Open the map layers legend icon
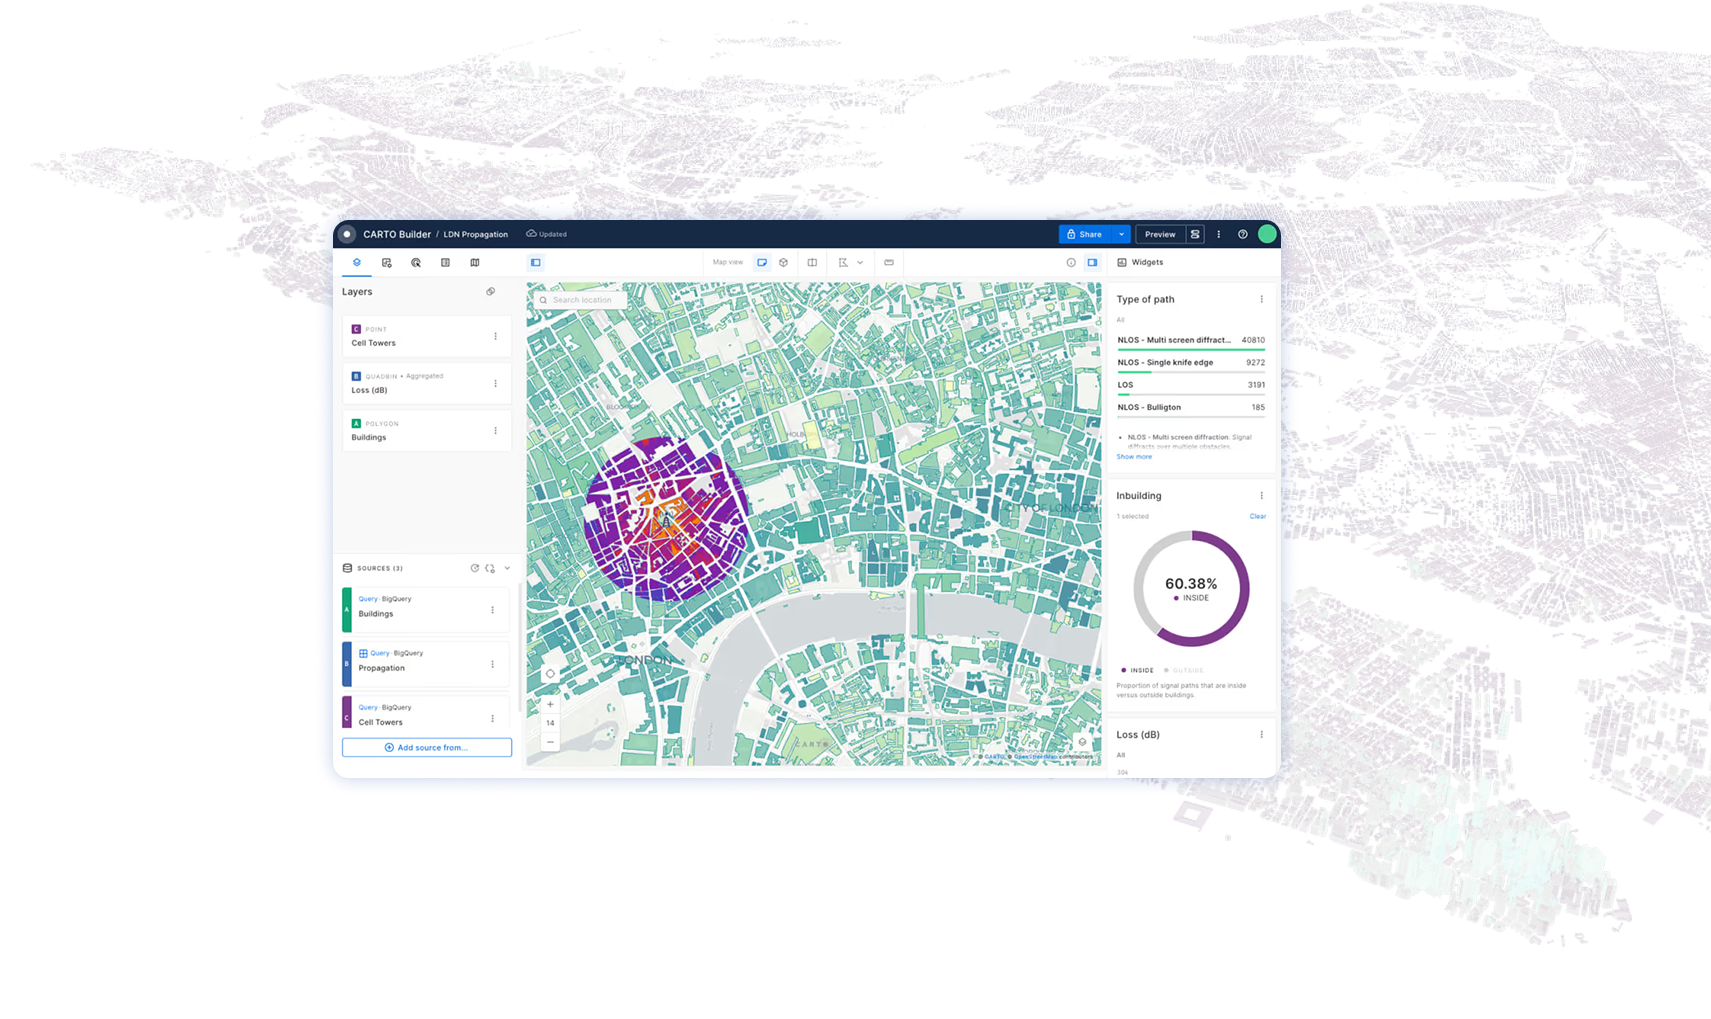The height and width of the screenshot is (1019, 1711). [1082, 742]
